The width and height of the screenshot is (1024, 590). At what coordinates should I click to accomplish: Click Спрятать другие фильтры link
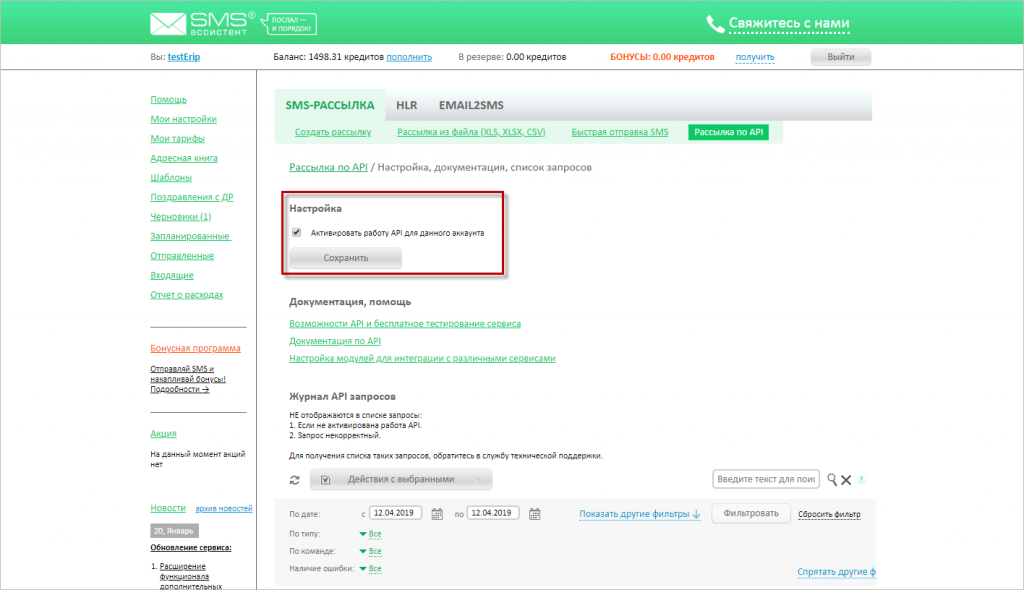[x=836, y=572]
